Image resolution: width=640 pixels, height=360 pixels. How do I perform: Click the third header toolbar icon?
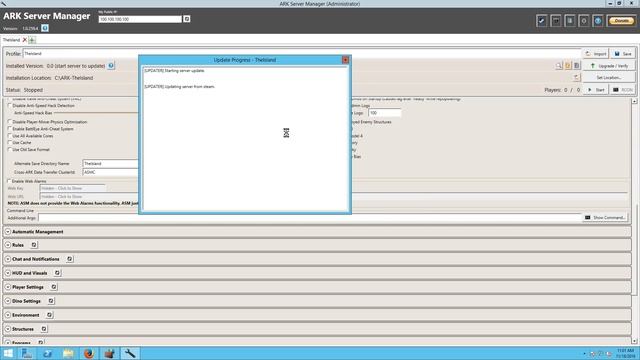pos(570,20)
